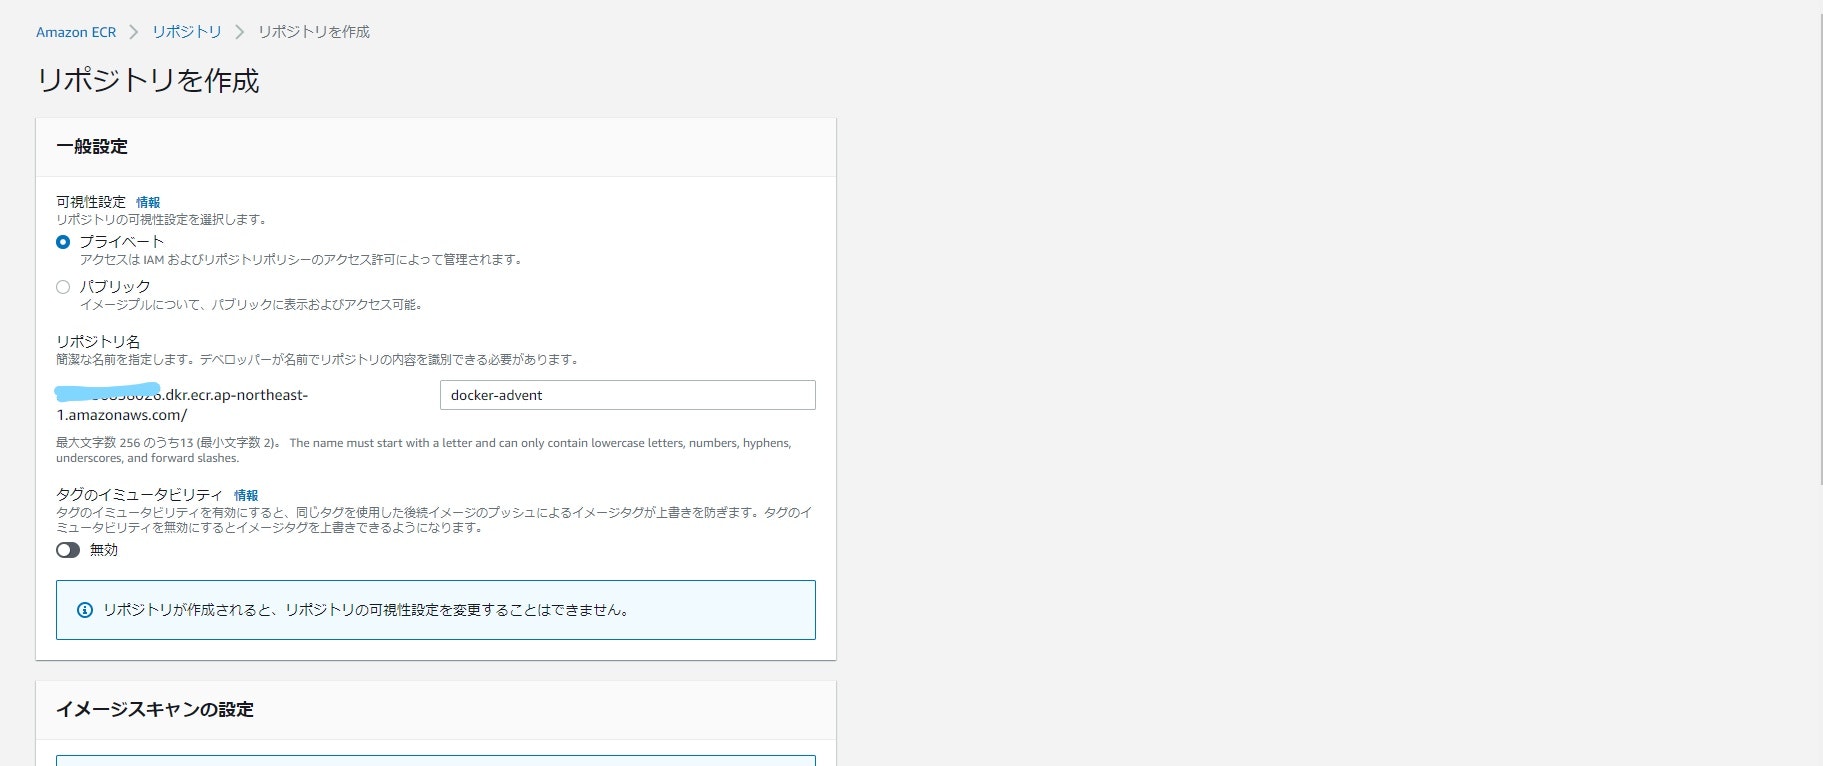Click the 一般設定 section header
The image size is (1823, 766).
[92, 147]
